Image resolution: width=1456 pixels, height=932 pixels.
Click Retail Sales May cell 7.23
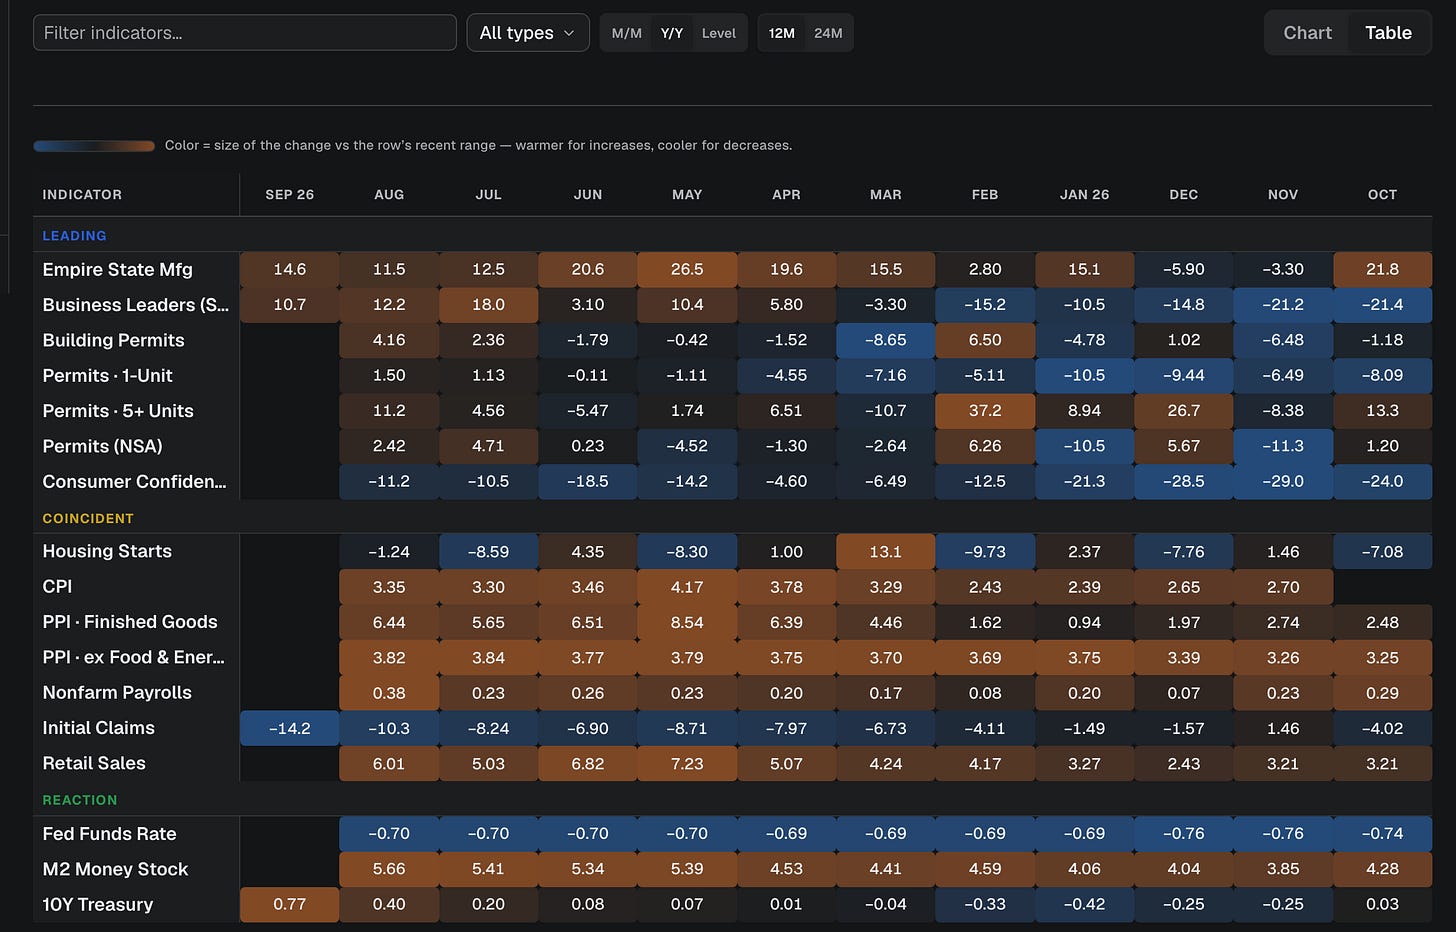tap(687, 763)
